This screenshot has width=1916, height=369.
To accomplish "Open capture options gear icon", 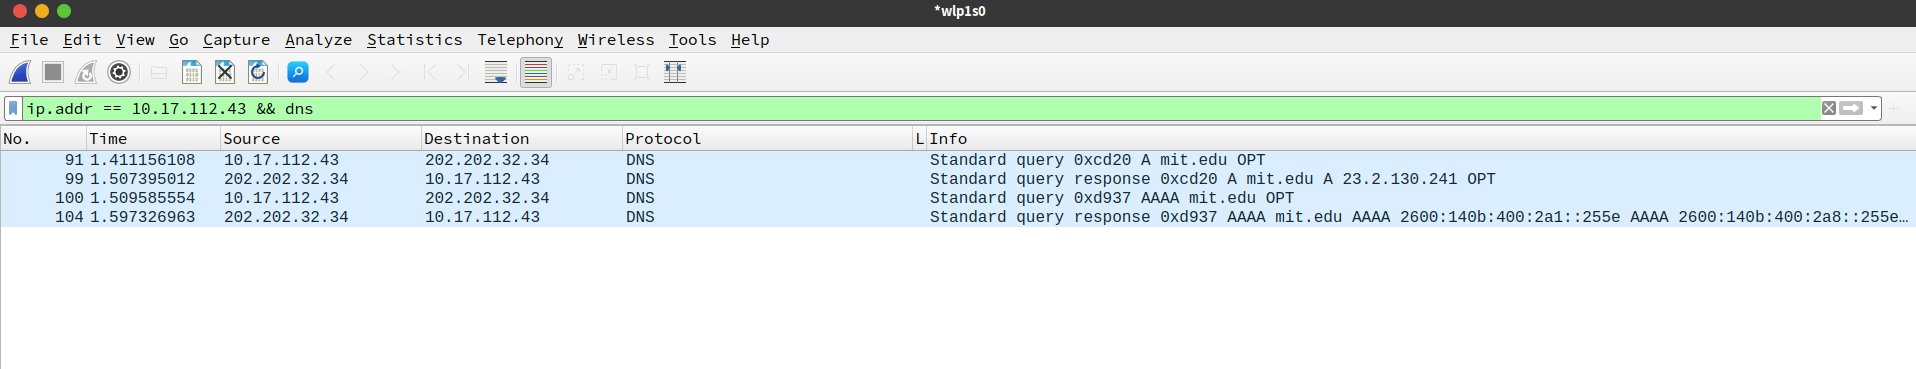I will tap(119, 72).
